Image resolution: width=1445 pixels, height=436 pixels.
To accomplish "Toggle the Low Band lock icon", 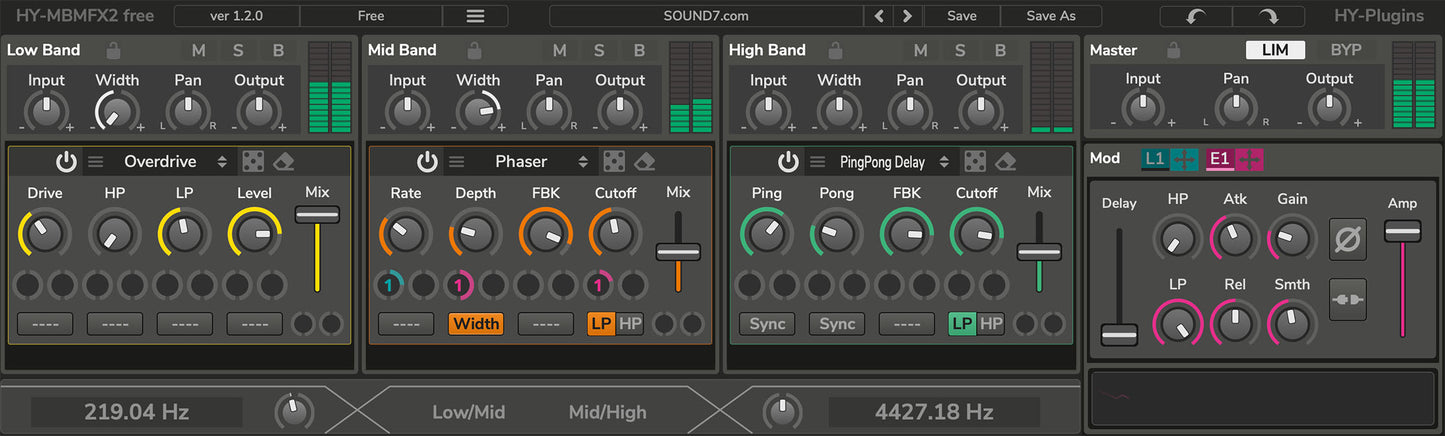I will pyautogui.click(x=114, y=50).
